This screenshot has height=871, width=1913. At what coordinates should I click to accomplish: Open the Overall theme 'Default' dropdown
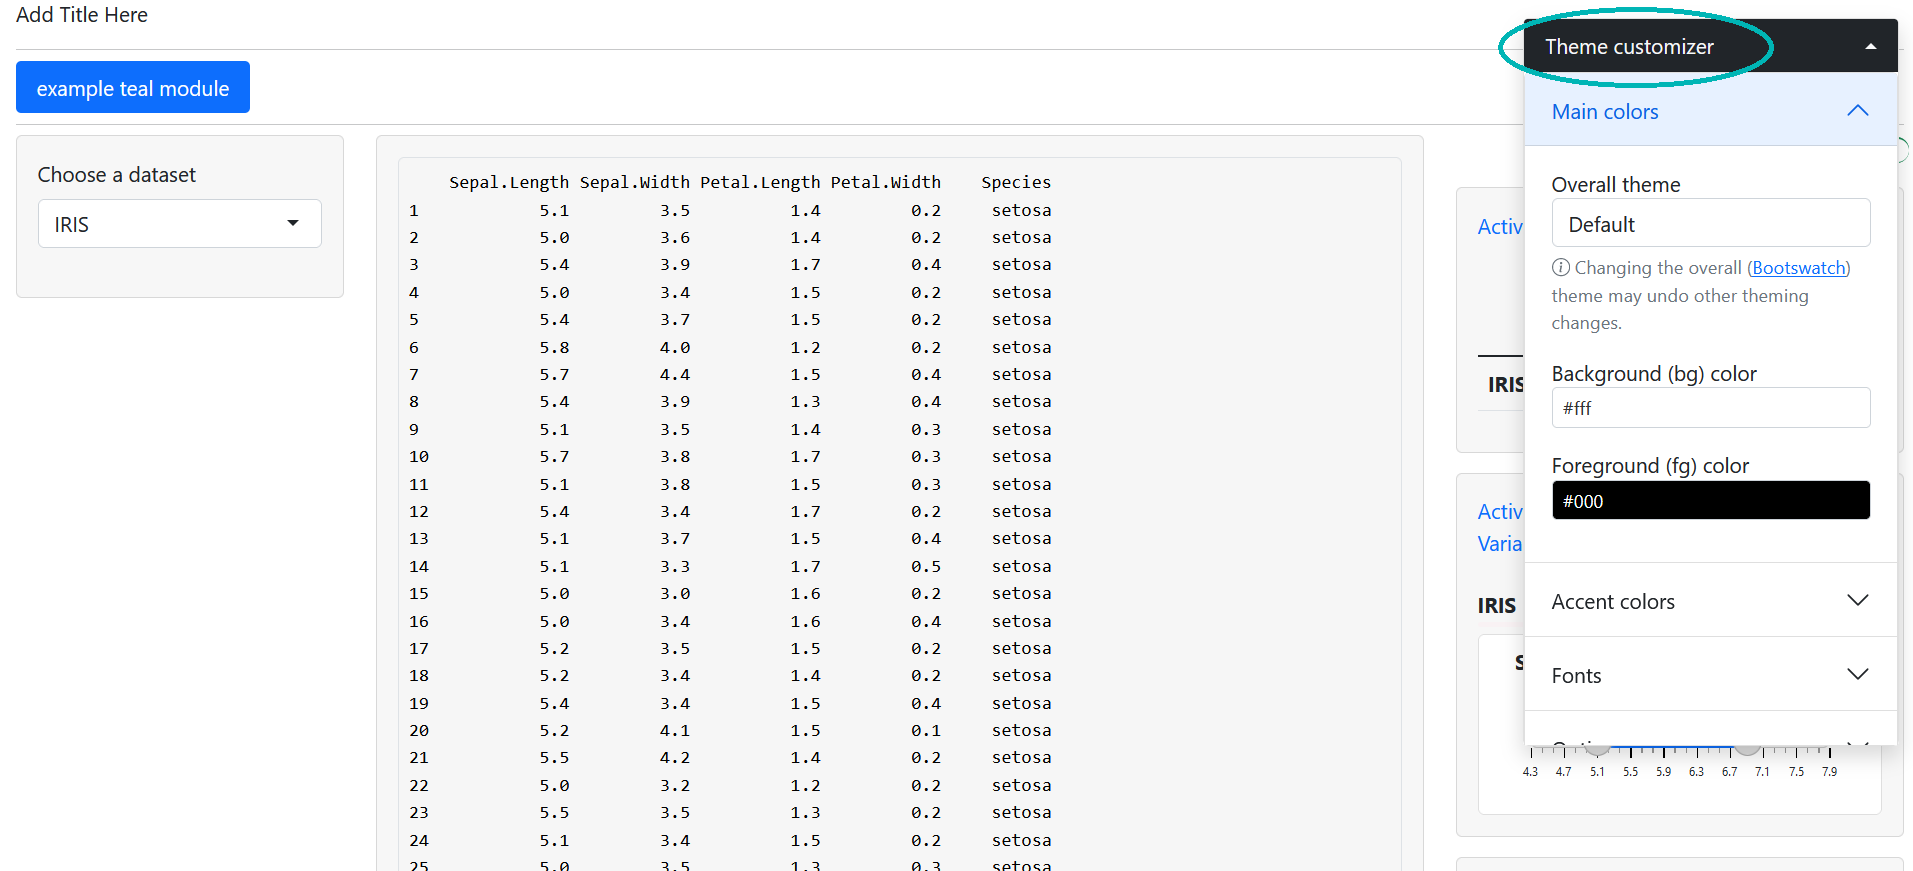(1710, 224)
